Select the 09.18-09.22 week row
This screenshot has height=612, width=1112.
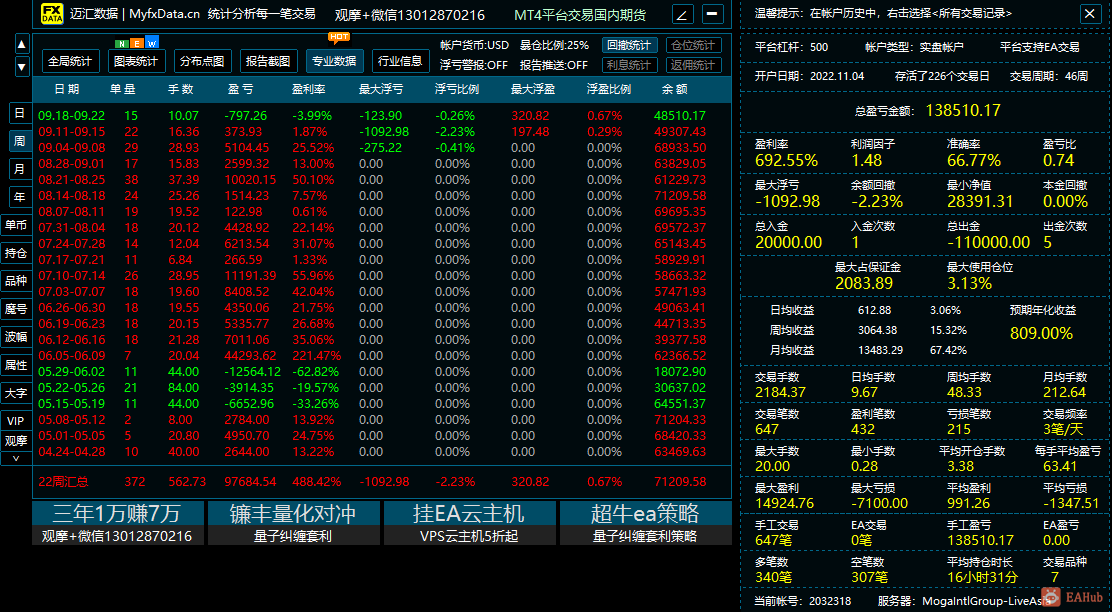pos(382,116)
